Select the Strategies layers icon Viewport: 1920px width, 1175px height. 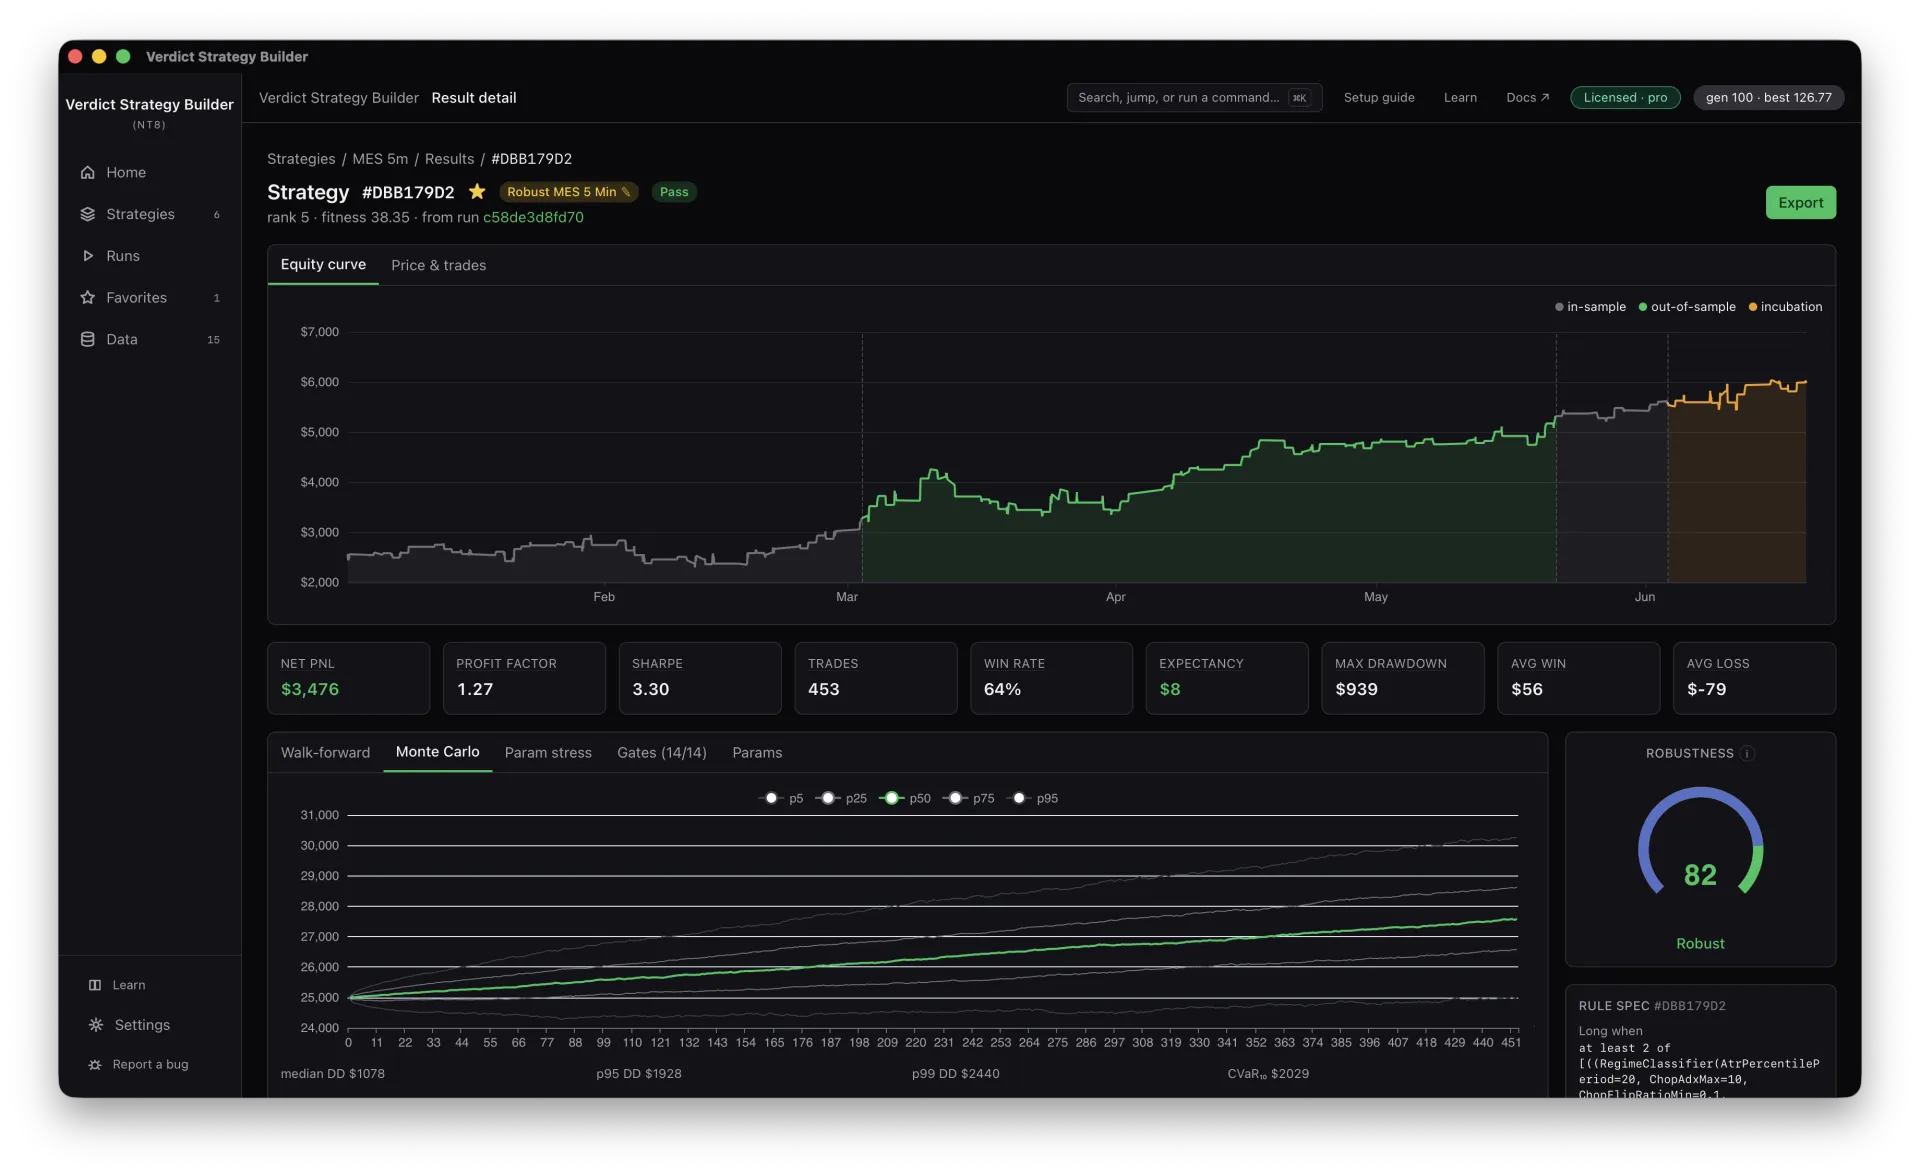click(88, 214)
